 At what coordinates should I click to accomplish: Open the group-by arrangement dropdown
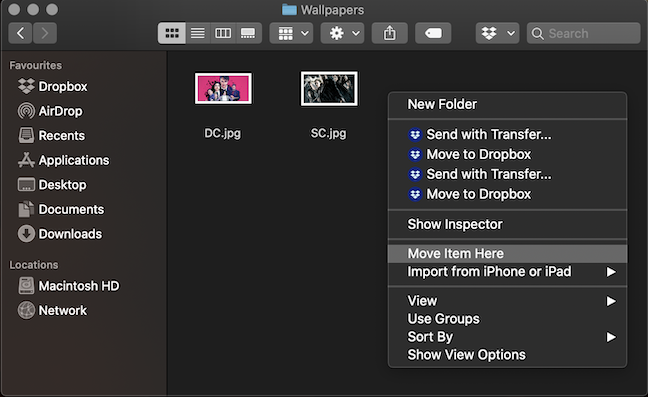291,33
